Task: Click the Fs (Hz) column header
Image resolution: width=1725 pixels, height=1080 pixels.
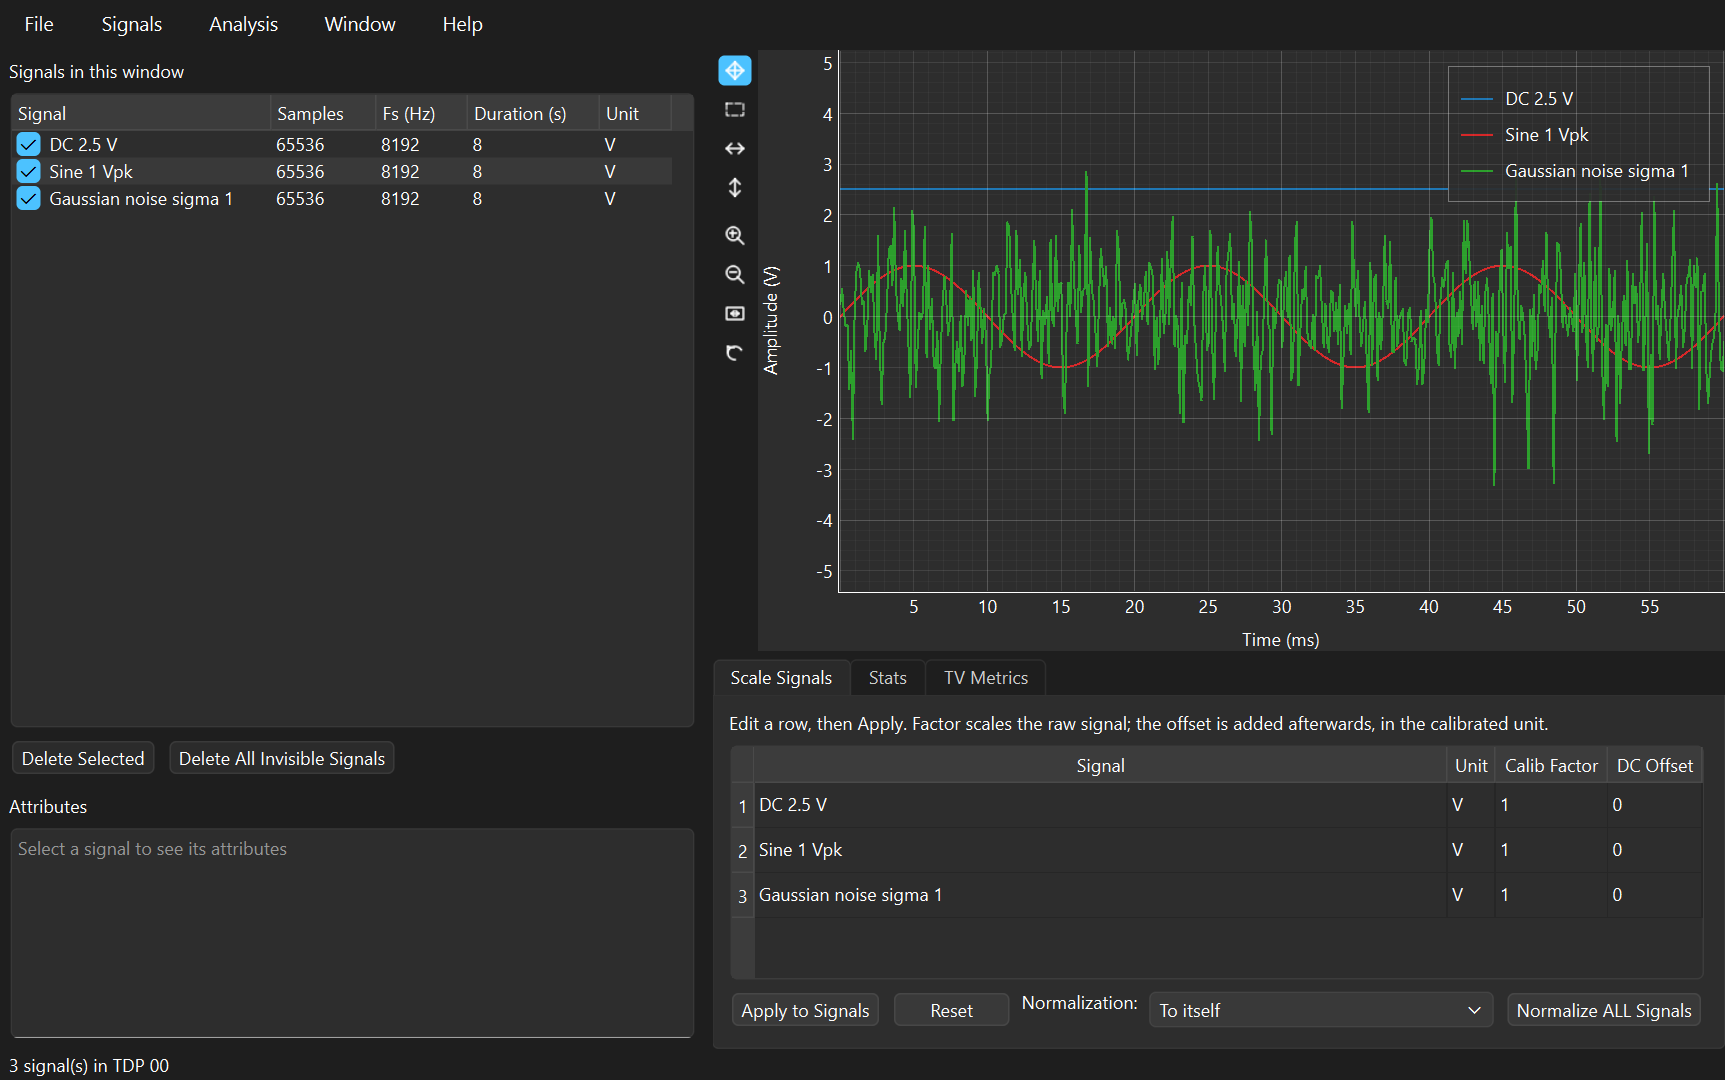Action: click(420, 114)
